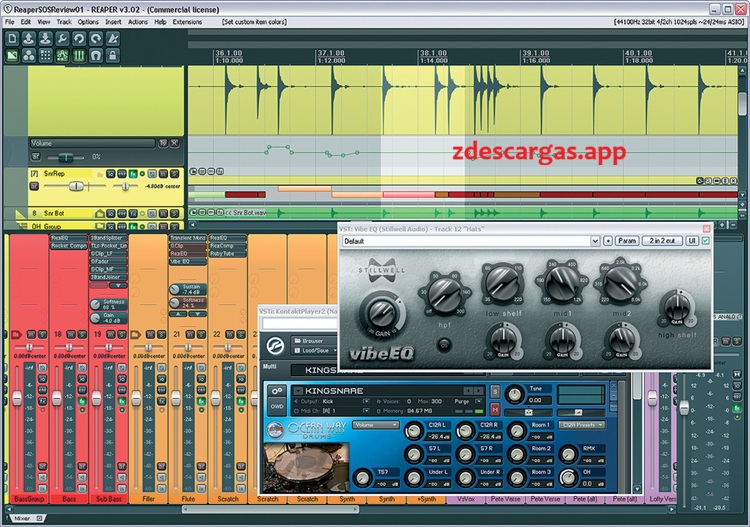Toggle the auto-crossfade toolbar icon
This screenshot has width=750, height=527.
click(x=12, y=55)
